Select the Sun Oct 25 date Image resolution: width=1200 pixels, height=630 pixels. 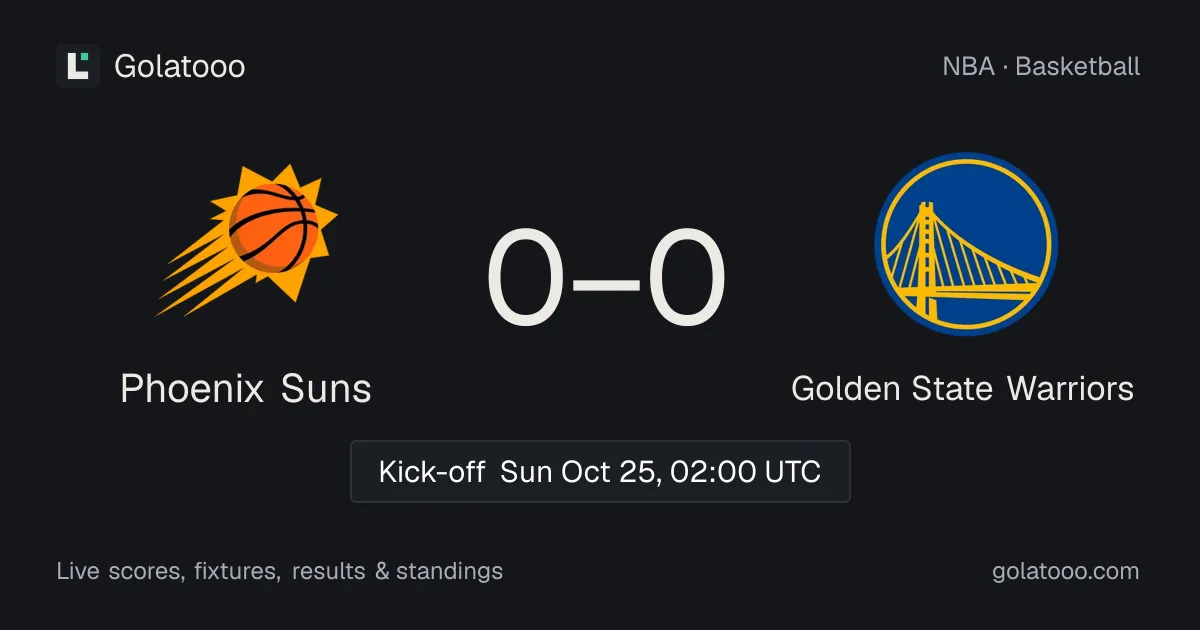click(581, 472)
